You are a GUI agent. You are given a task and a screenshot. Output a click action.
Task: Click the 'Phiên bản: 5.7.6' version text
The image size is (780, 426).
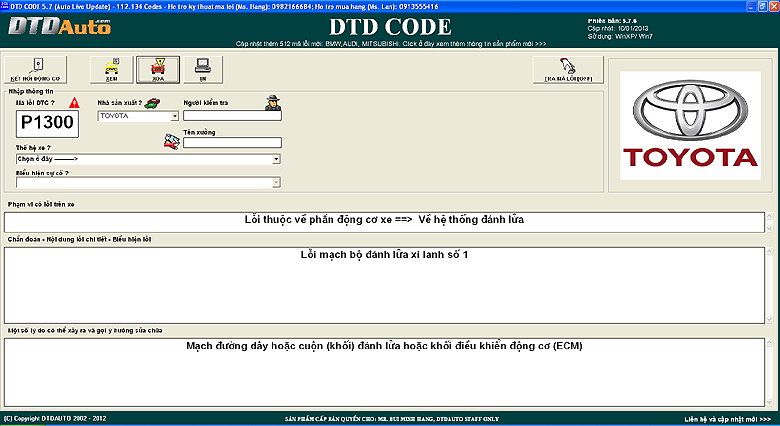pyautogui.click(x=612, y=21)
